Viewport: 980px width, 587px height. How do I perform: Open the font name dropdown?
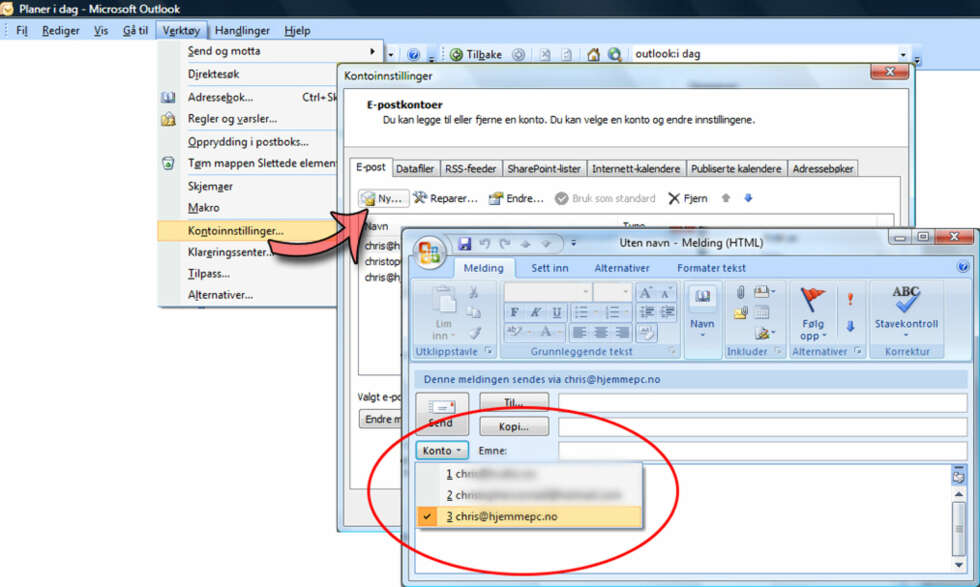(x=586, y=291)
